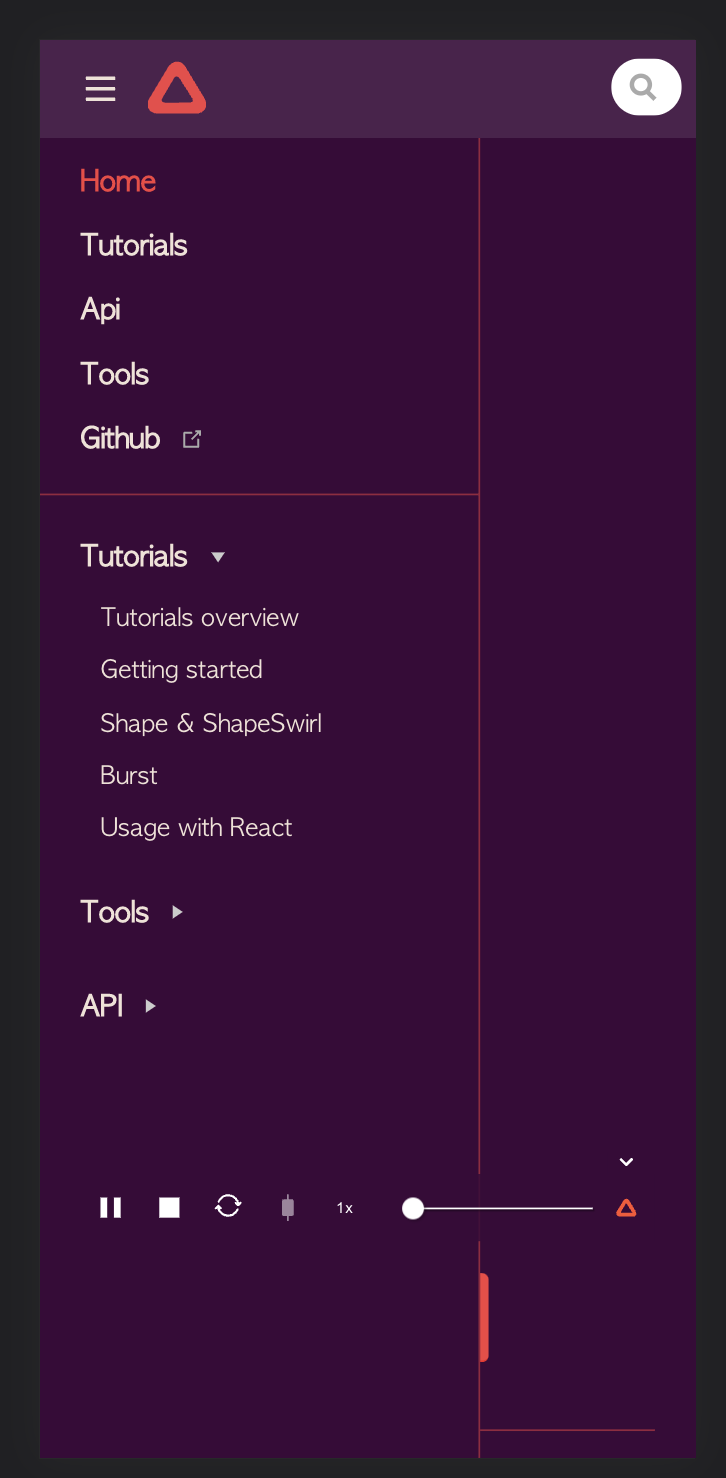
Task: Click the external link icon beside Github
Action: (192, 438)
